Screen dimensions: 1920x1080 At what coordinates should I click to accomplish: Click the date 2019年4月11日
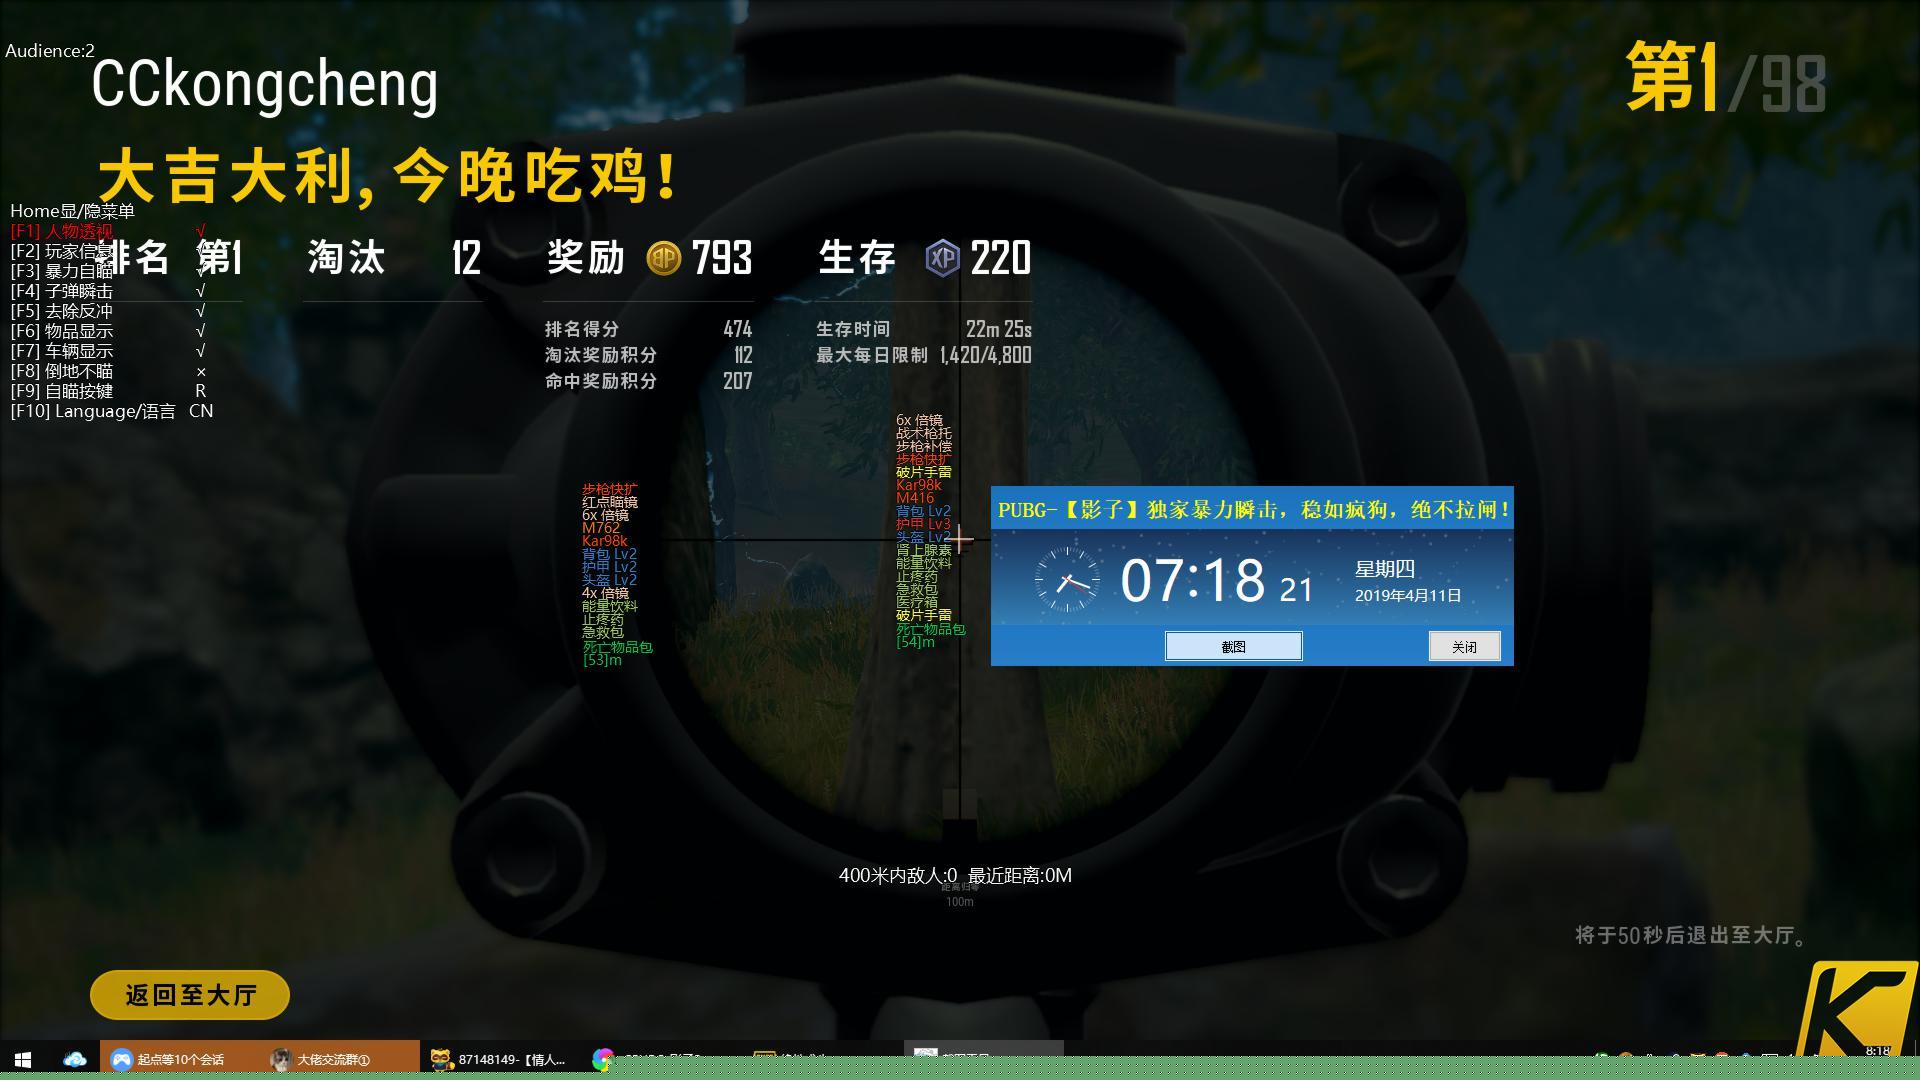click(x=1408, y=595)
